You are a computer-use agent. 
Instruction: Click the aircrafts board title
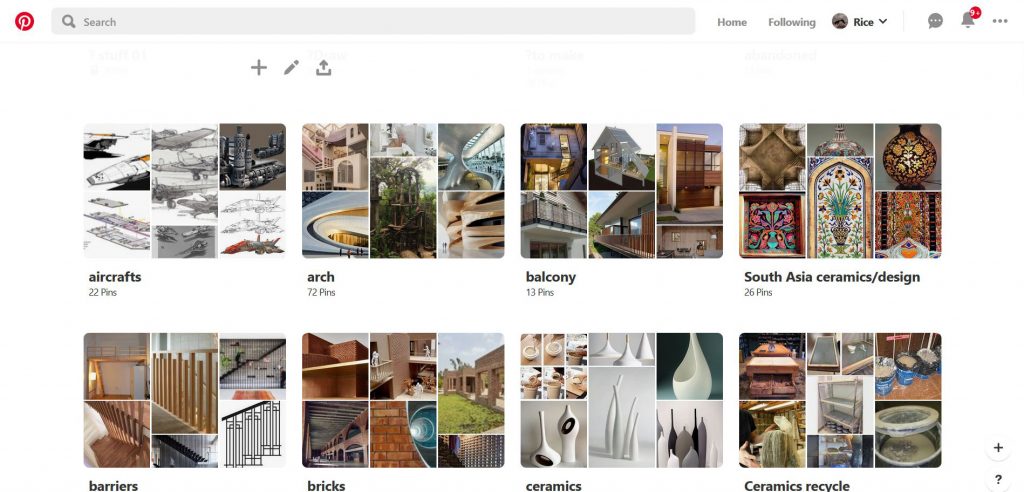pyautogui.click(x=115, y=277)
